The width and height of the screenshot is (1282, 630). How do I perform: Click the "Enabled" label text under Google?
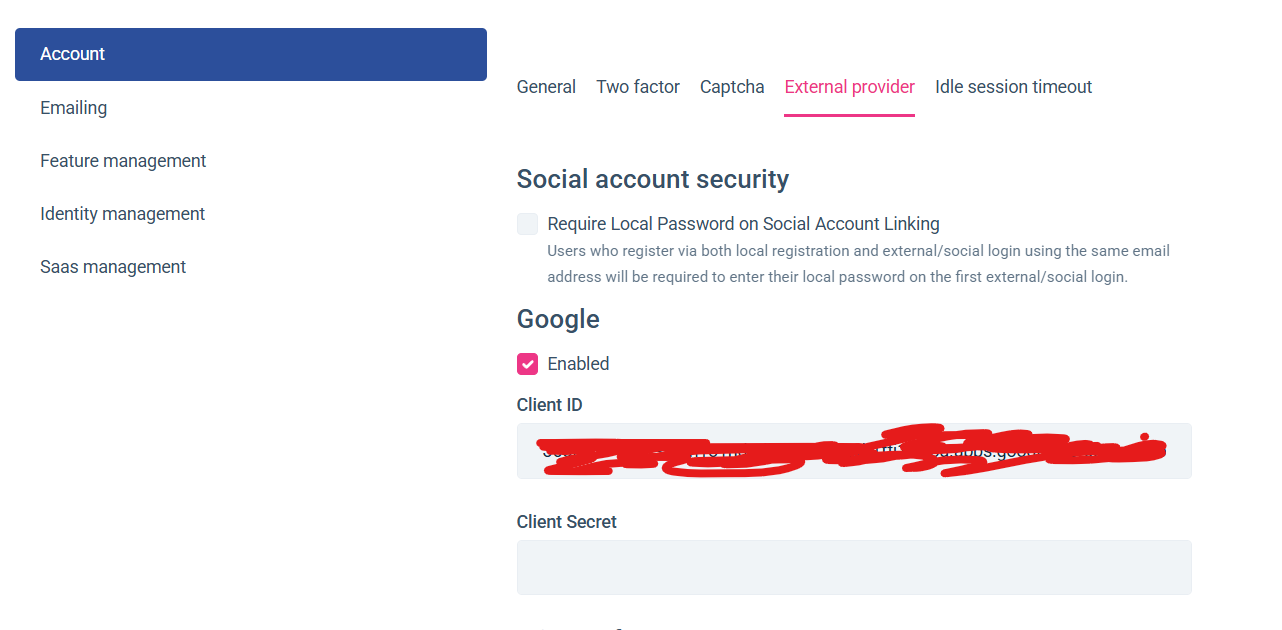click(578, 364)
